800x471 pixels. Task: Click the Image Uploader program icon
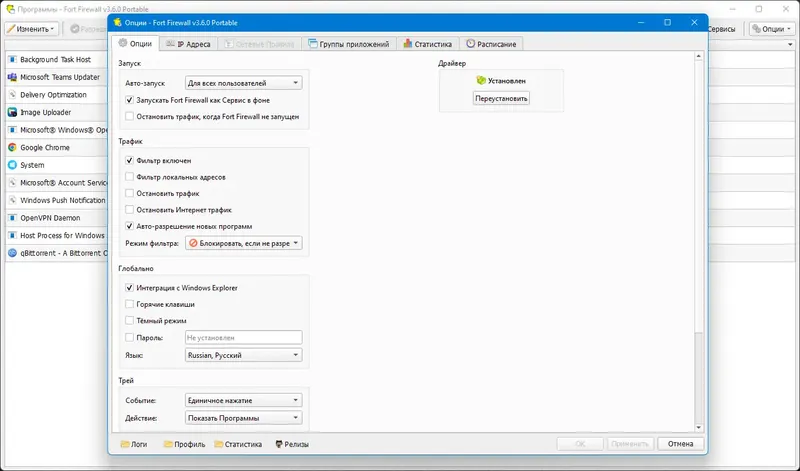pos(12,112)
